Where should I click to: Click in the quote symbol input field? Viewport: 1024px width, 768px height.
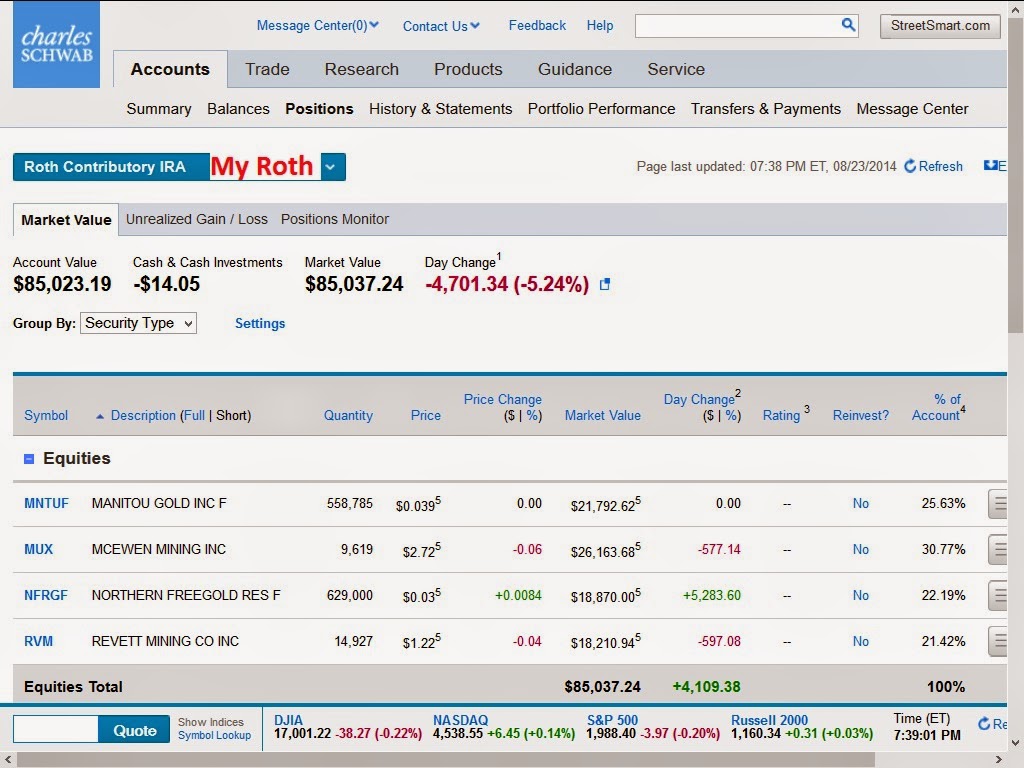click(x=56, y=729)
